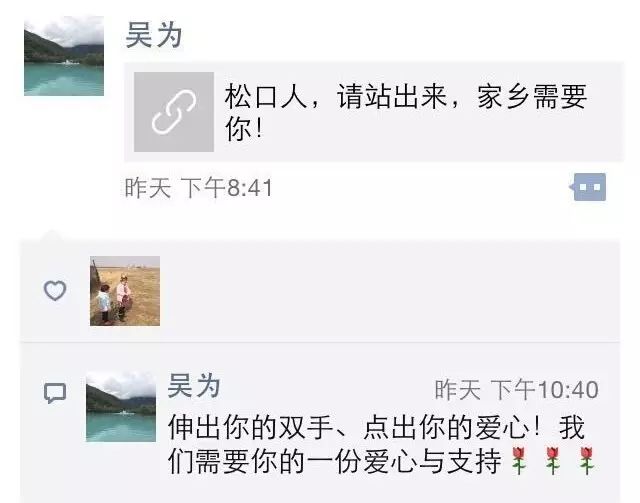Tap the speech bubble comments icon
This screenshot has width=640, height=503.
click(55, 393)
